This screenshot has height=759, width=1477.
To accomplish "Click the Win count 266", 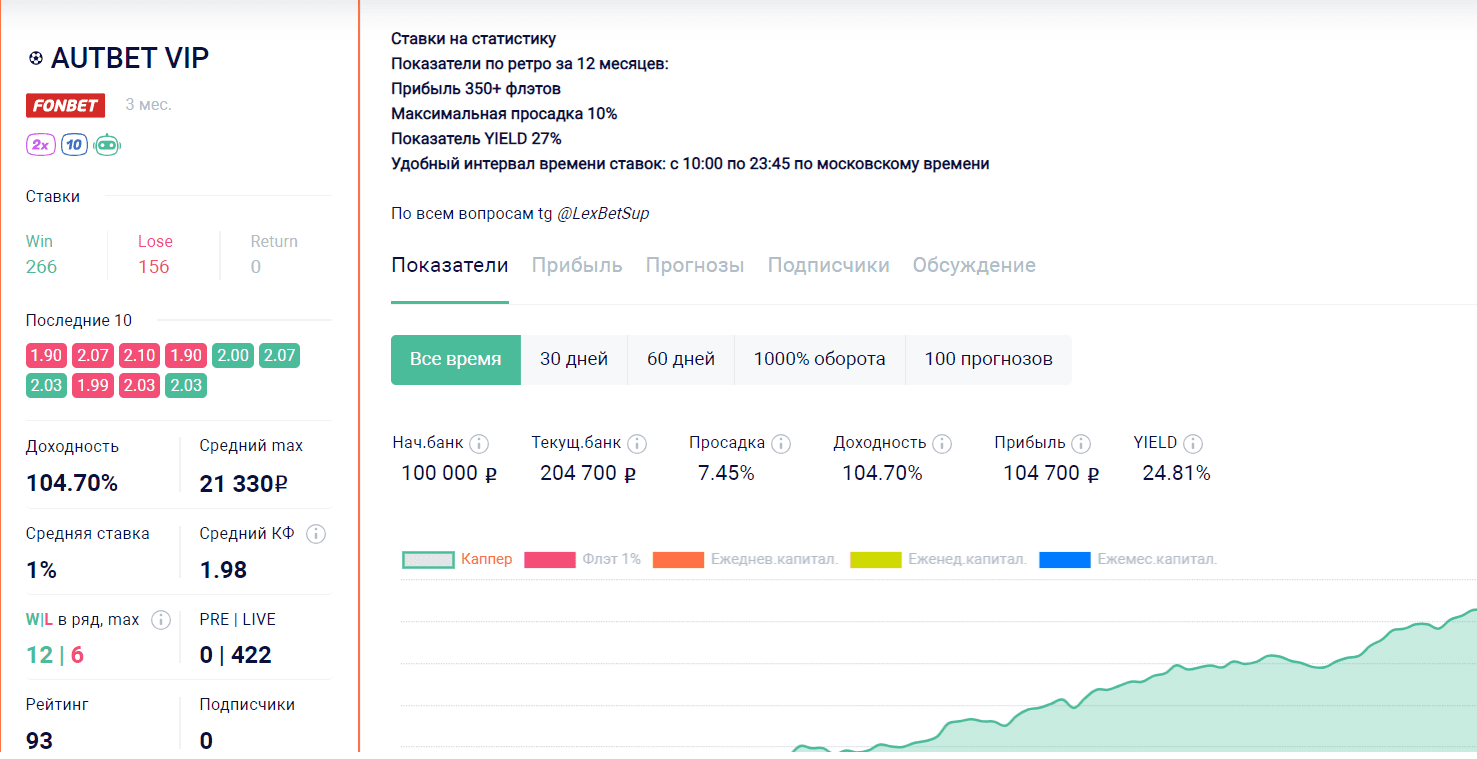I will click(x=42, y=267).
